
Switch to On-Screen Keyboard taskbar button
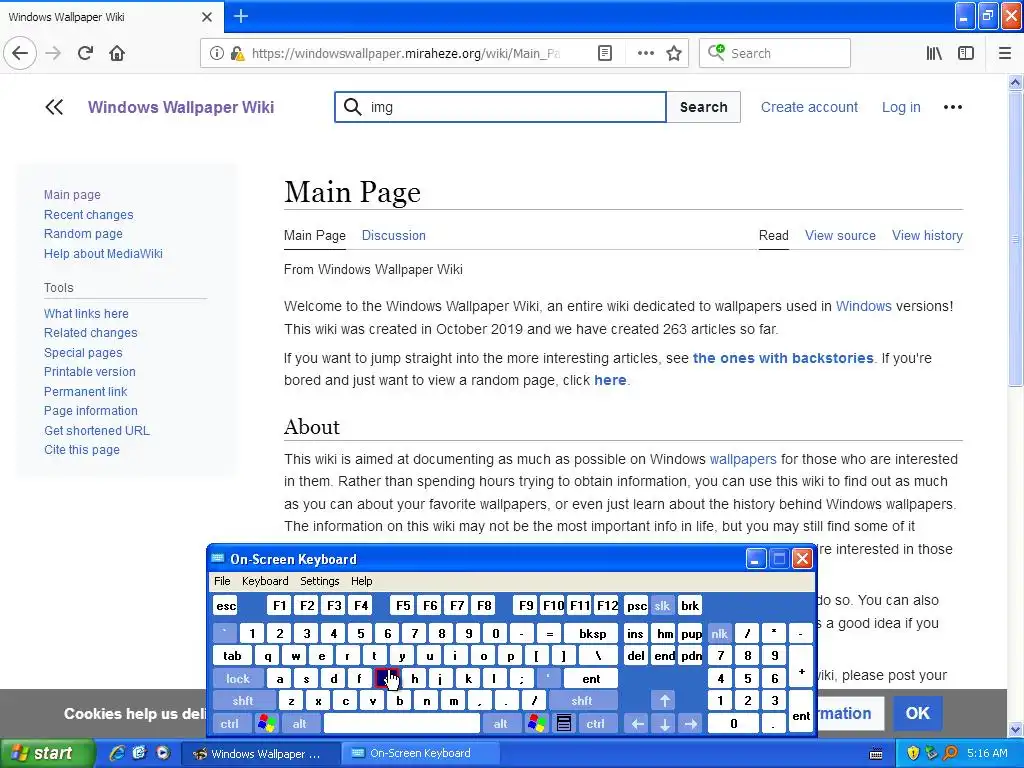point(420,754)
